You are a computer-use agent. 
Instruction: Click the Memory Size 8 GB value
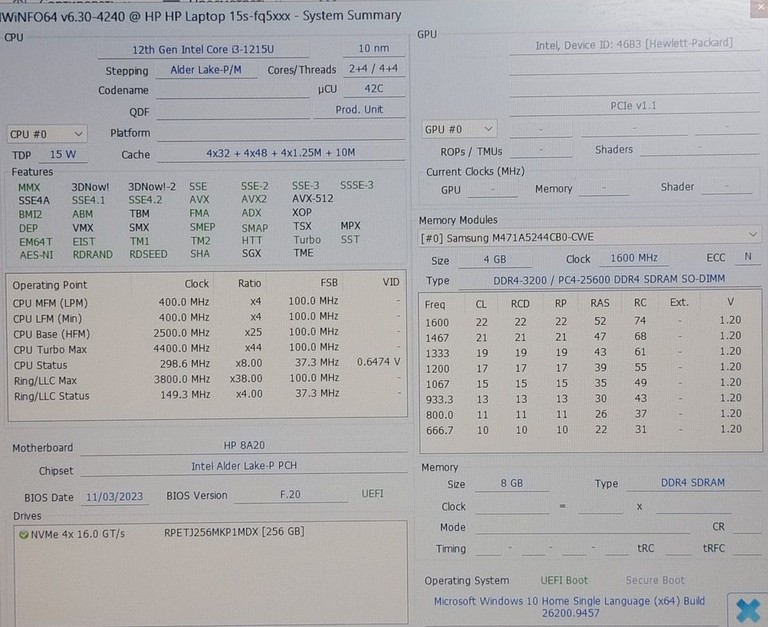(x=512, y=483)
